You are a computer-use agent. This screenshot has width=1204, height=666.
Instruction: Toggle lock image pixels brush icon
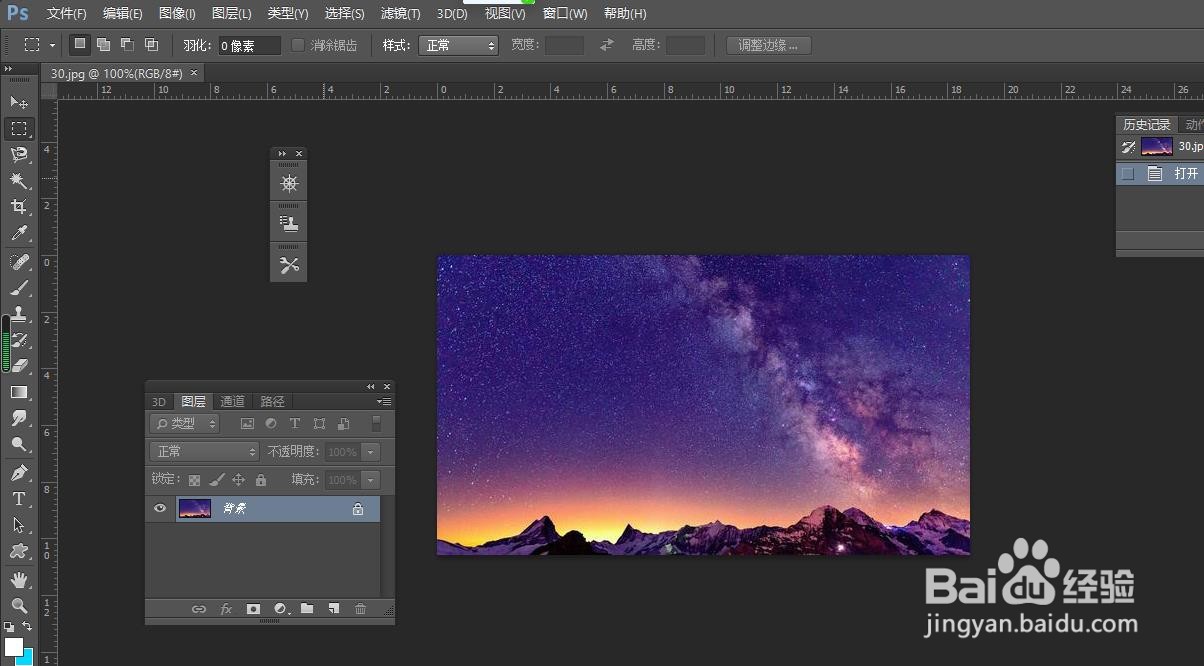216,480
